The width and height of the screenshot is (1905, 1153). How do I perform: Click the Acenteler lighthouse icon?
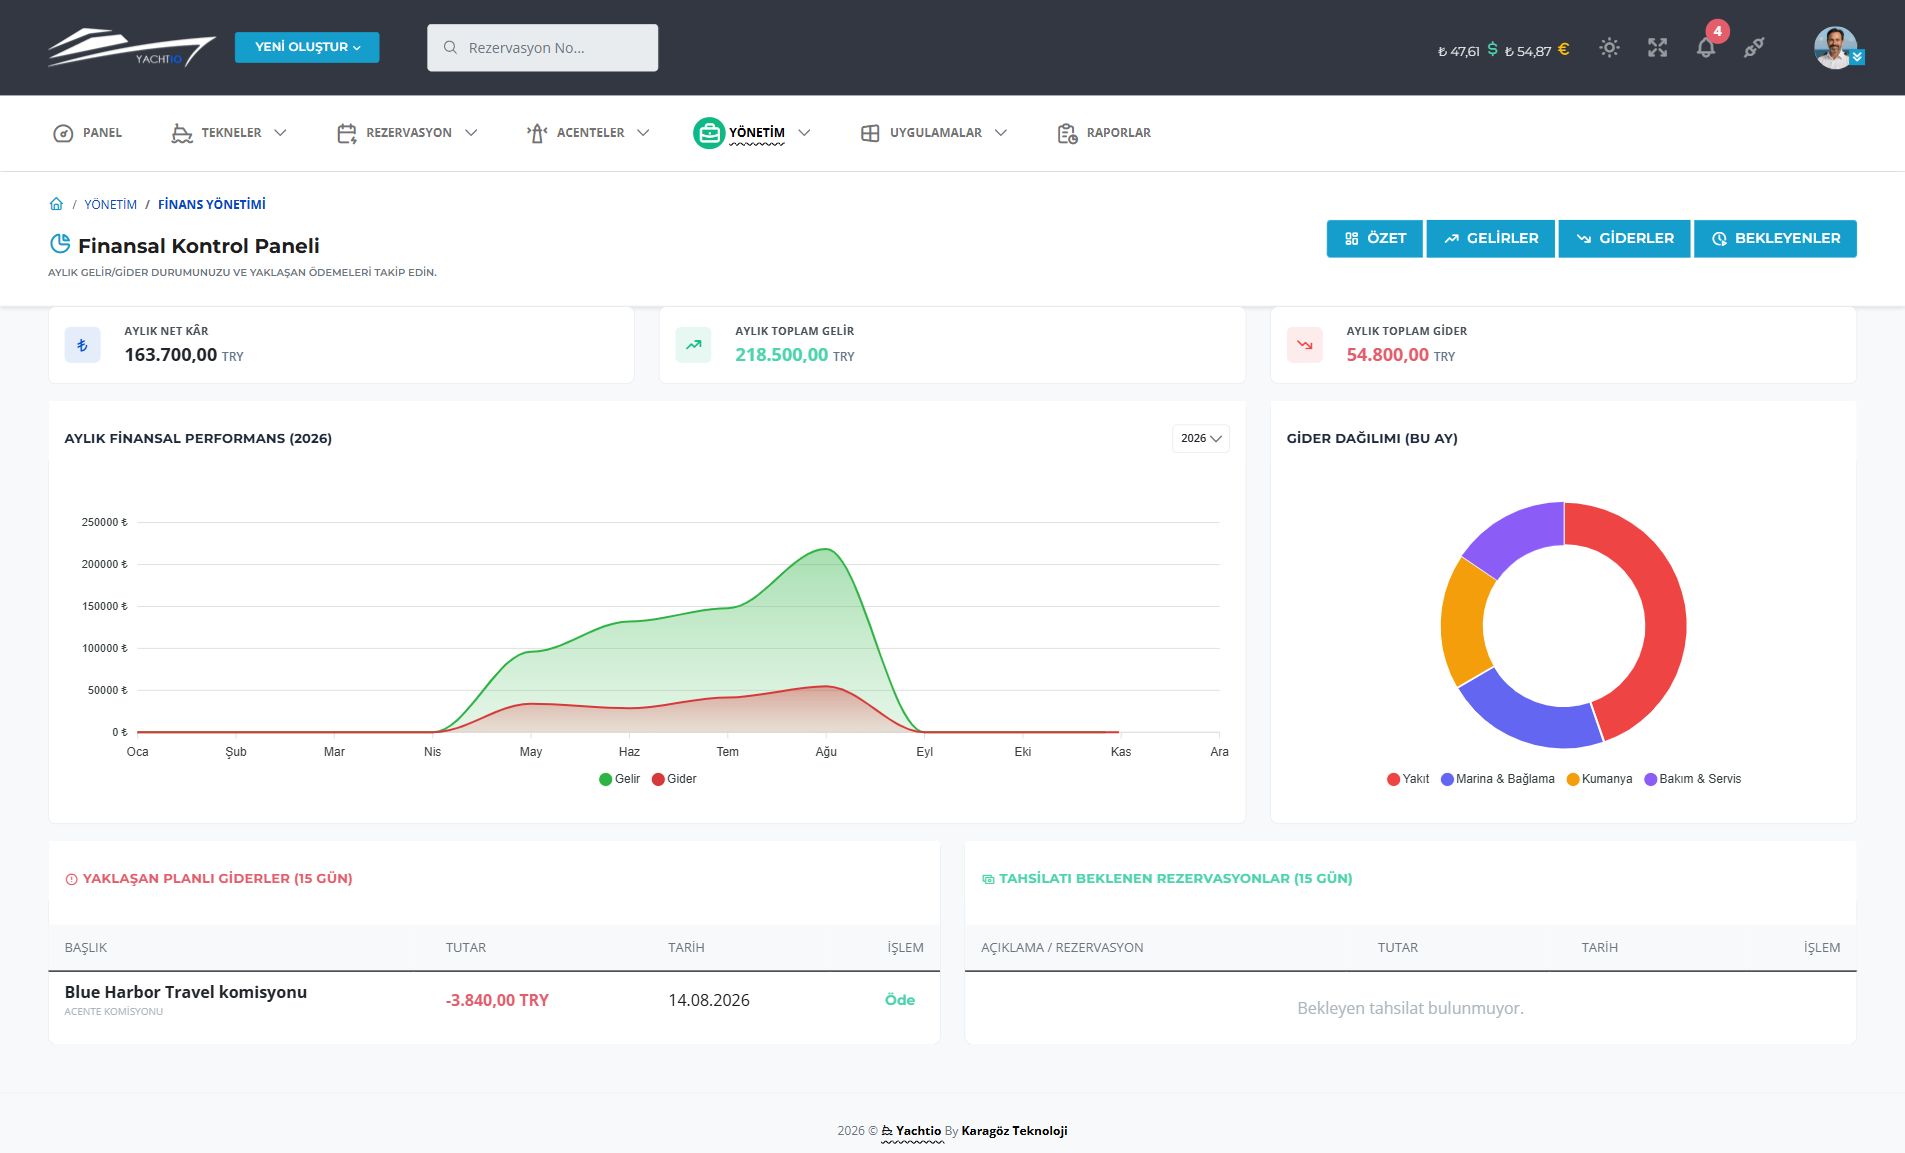point(537,133)
